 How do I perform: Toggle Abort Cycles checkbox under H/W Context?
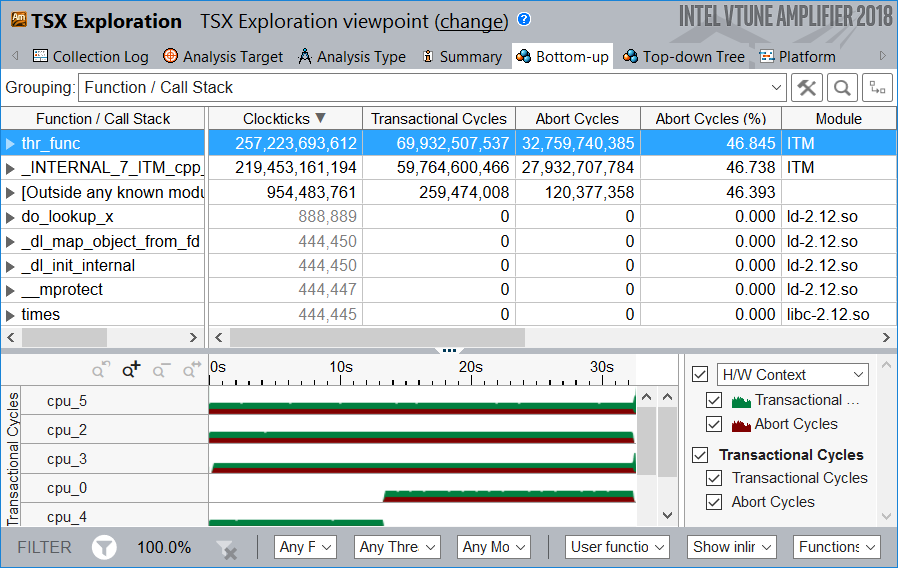[714, 424]
